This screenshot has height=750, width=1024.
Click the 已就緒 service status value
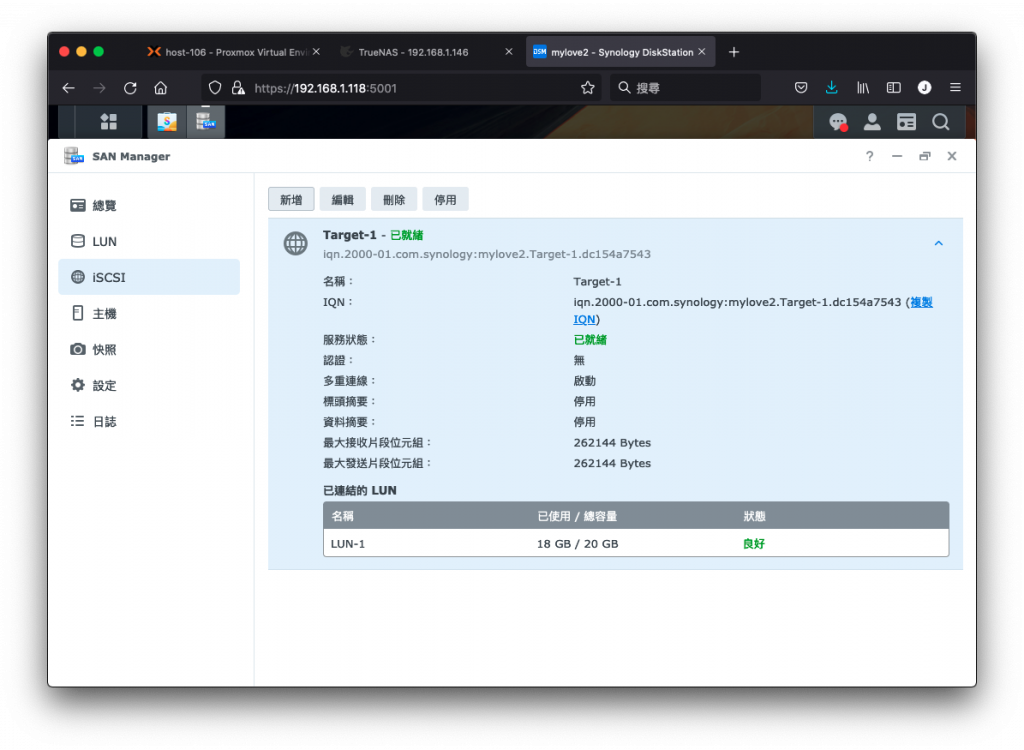point(590,340)
